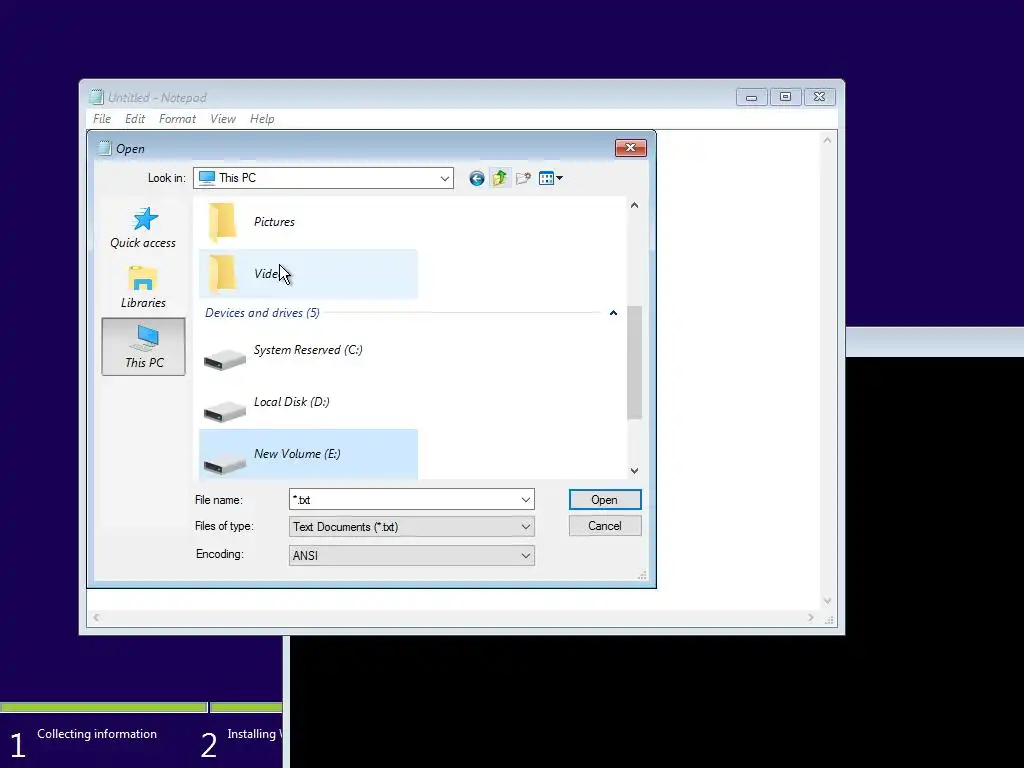Click into the File name text field

tap(404, 500)
